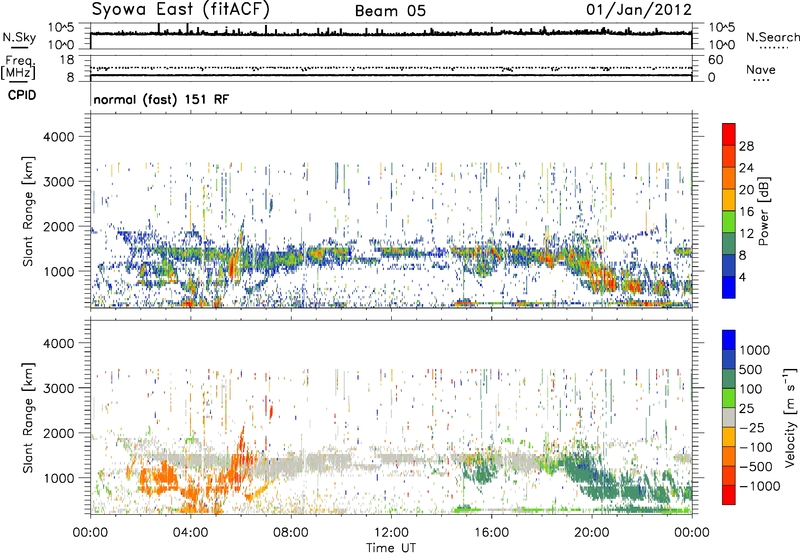Select the "N.Sky" axis label
Viewport: 800px width, 554px height.
tap(19, 37)
